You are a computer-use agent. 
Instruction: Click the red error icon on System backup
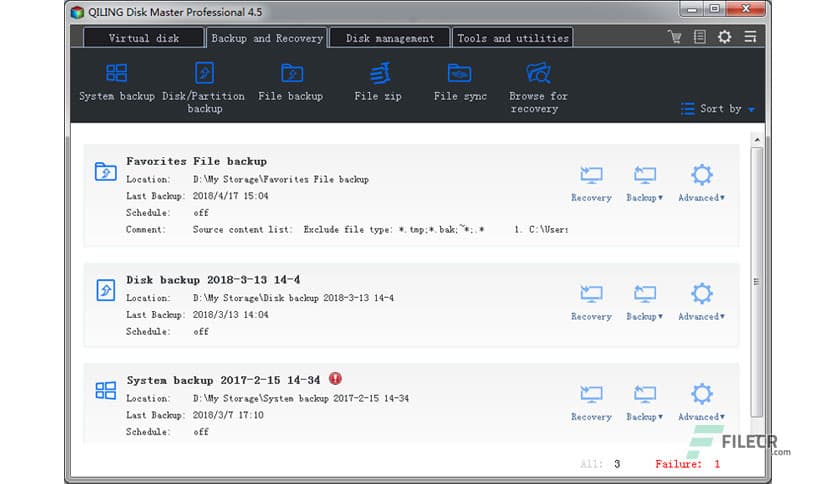pos(335,378)
